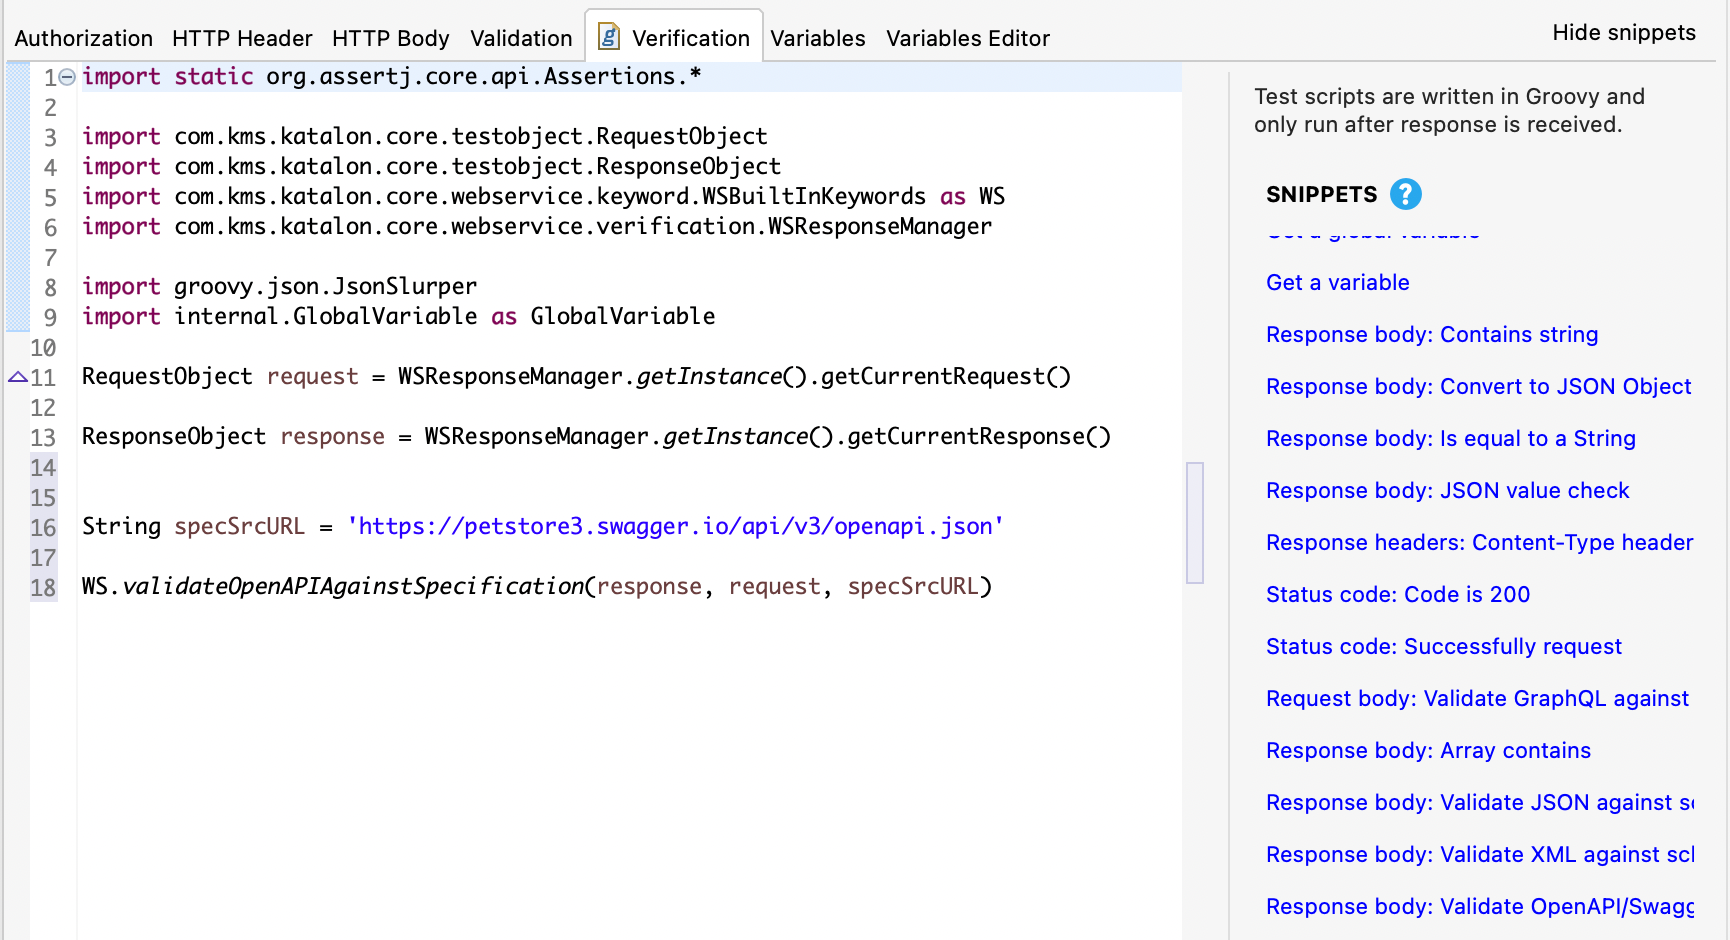Click the Hide snippets button
Image resolution: width=1730 pixels, height=940 pixels.
point(1624,32)
